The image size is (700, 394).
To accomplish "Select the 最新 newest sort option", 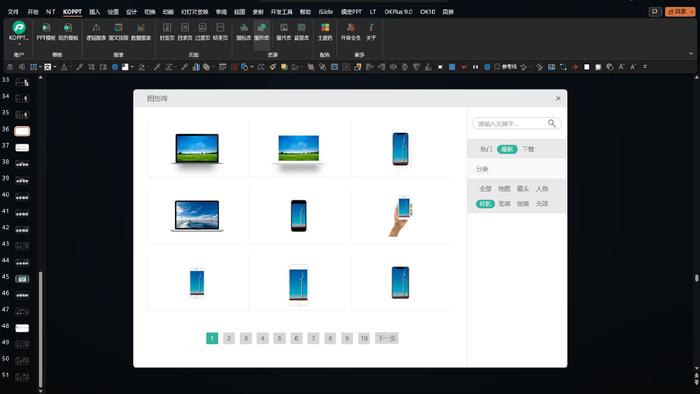I will pos(507,149).
